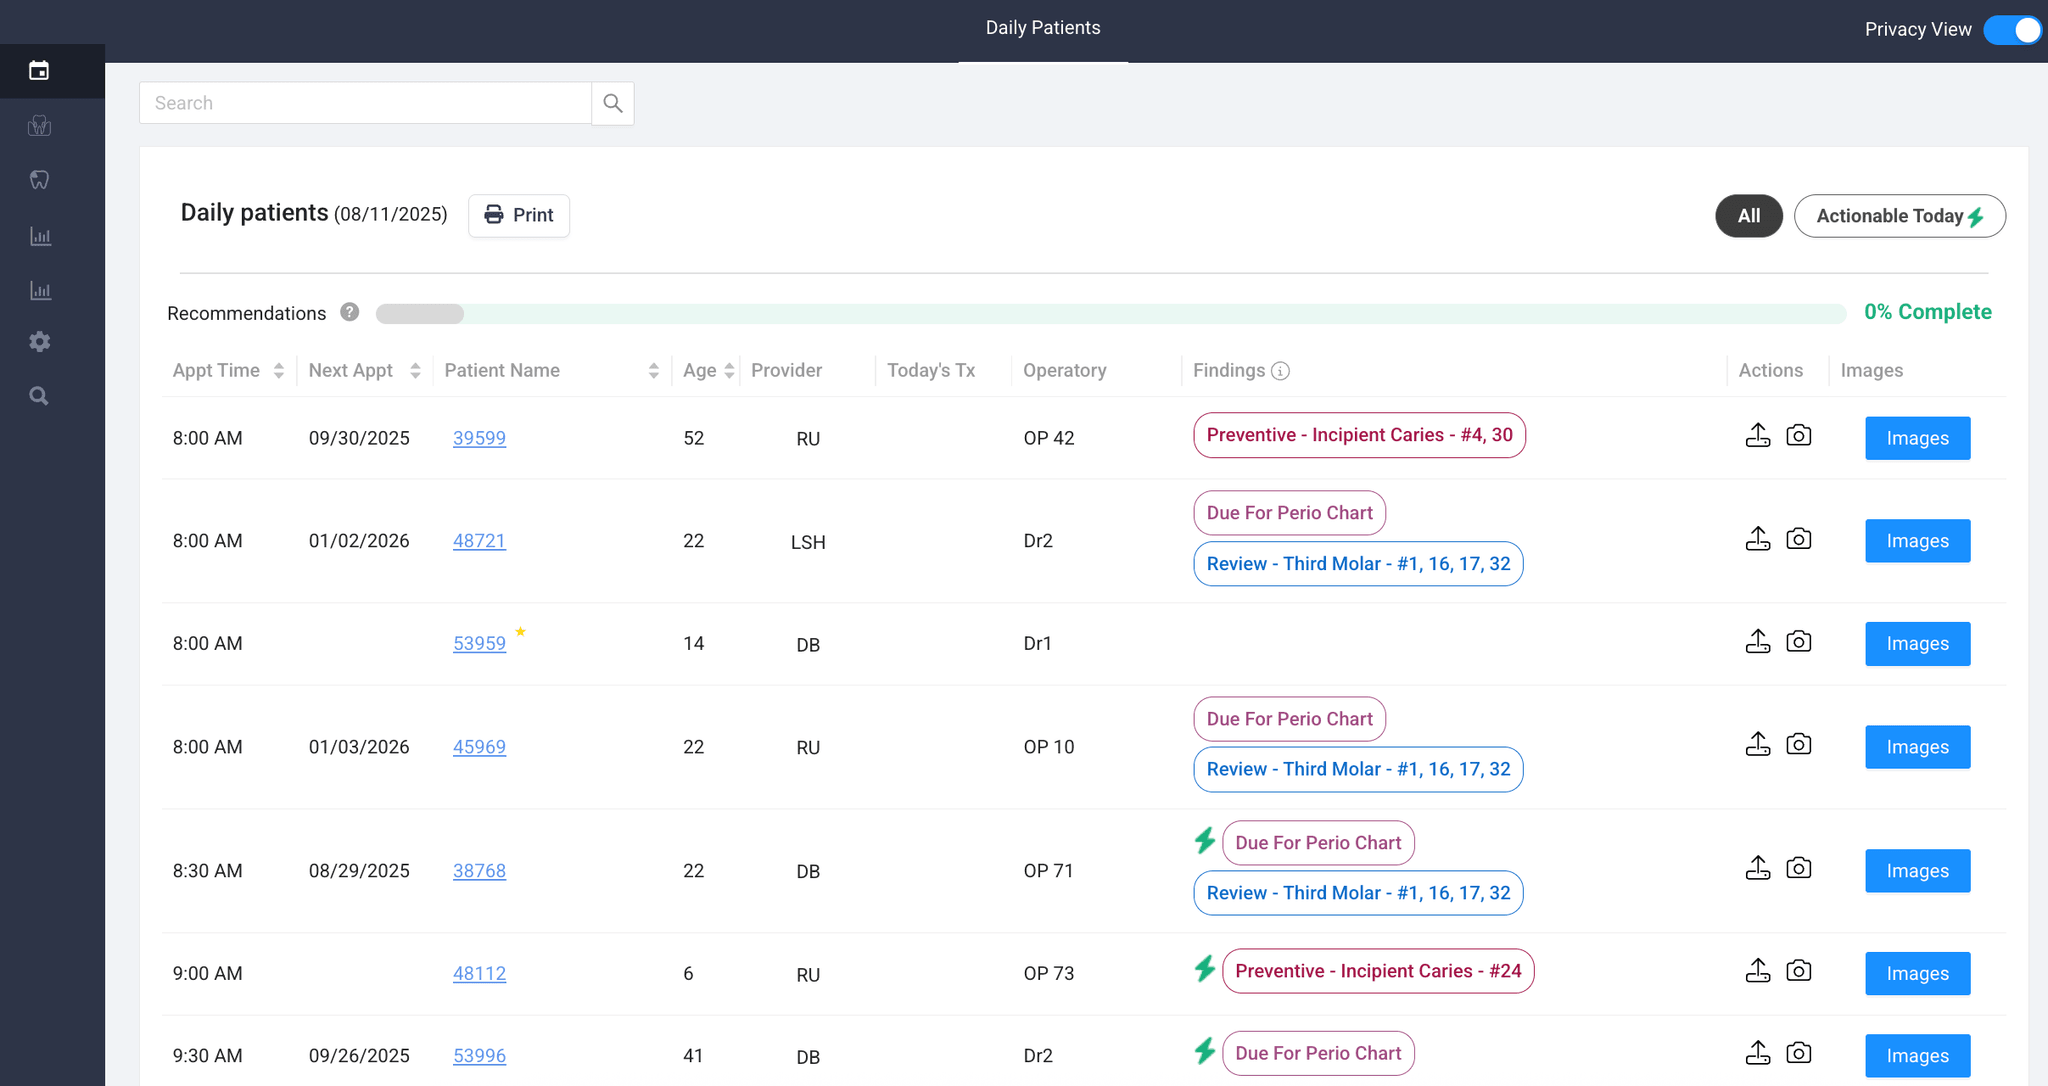Screen dimensions: 2048x1086
Task: Click the first bar chart analytics icon
Action: tap(39, 236)
